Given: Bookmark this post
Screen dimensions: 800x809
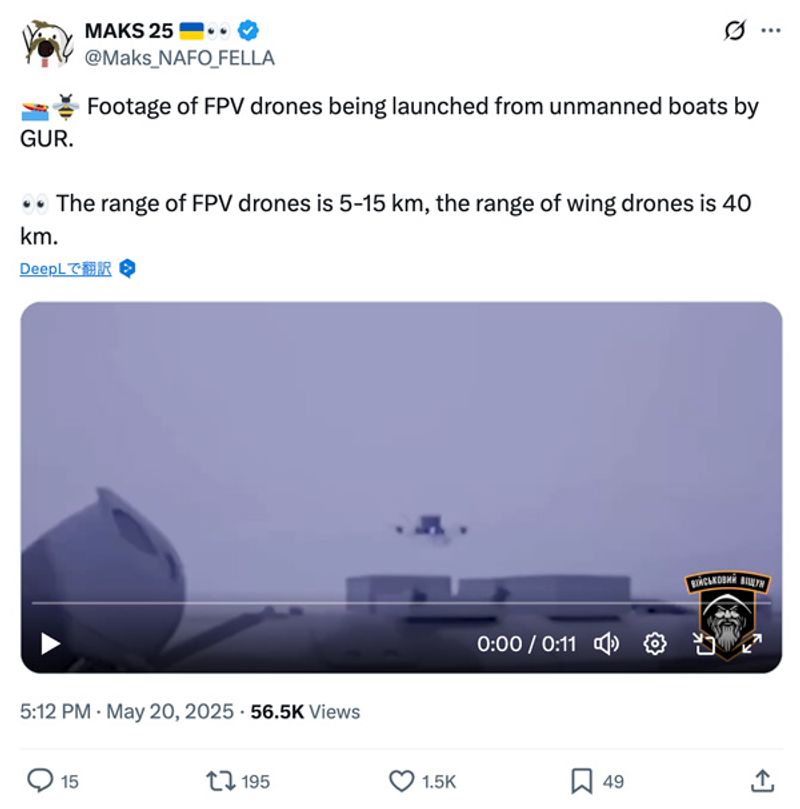Looking at the screenshot, I should click(581, 781).
